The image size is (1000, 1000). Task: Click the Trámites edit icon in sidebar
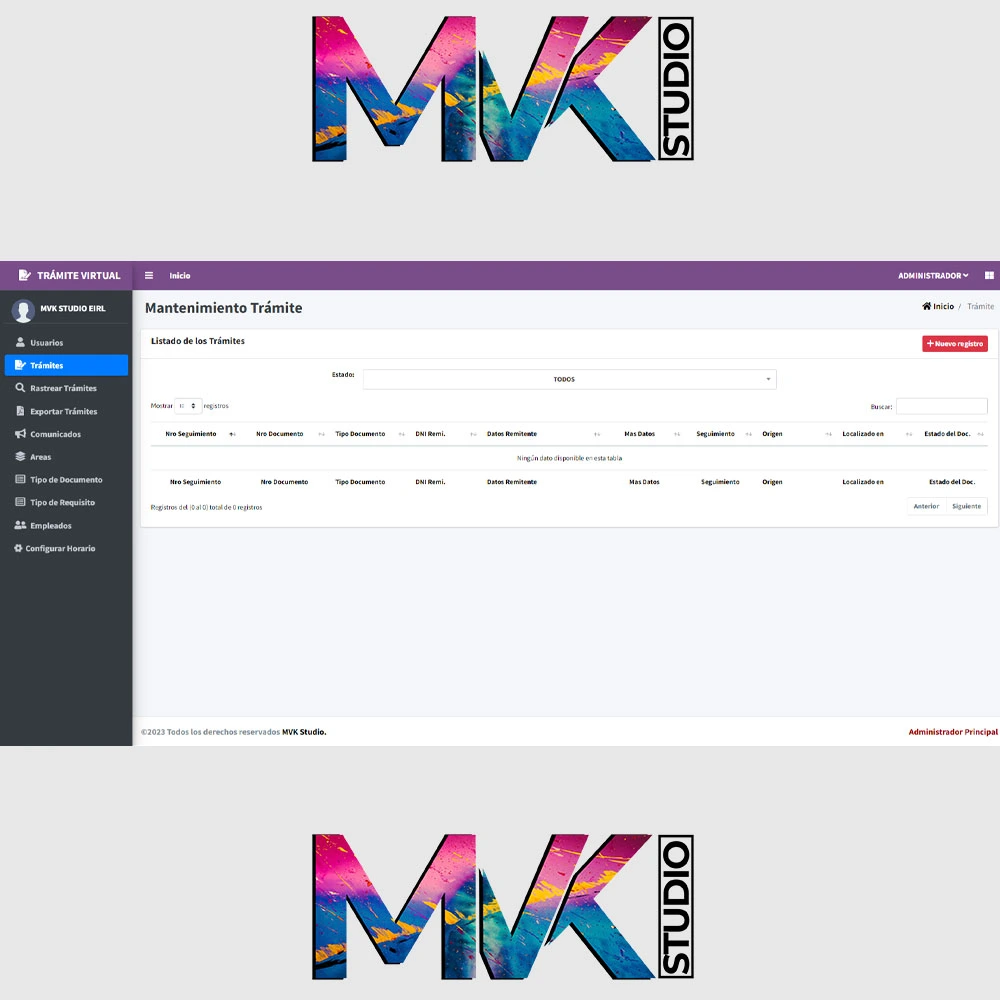click(20, 365)
